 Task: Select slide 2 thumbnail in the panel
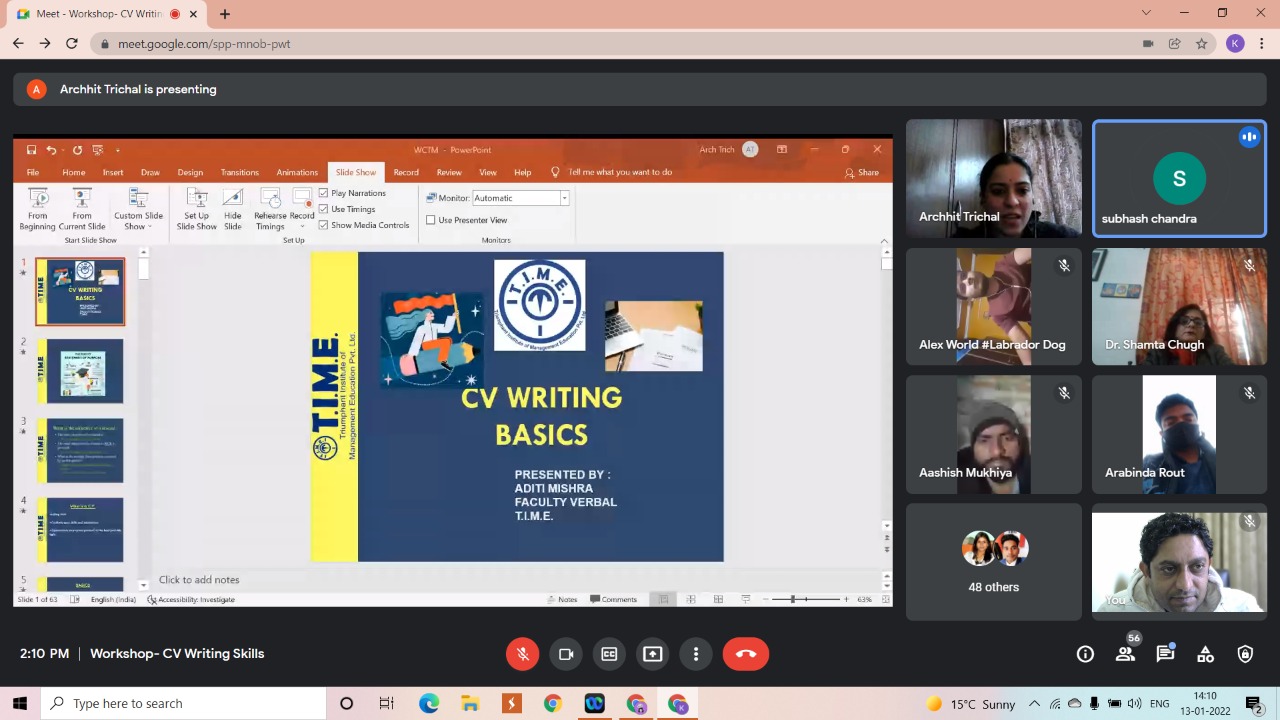[81, 371]
